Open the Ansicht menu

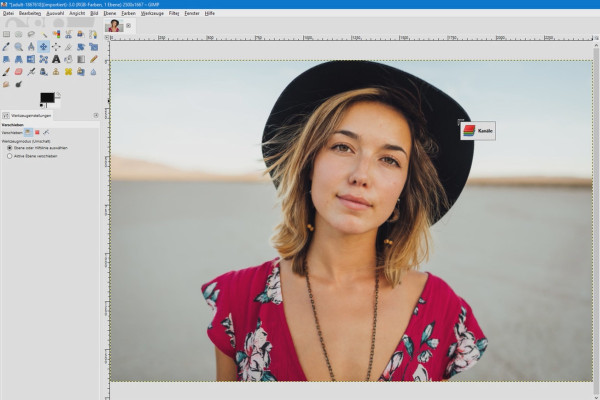[77, 13]
